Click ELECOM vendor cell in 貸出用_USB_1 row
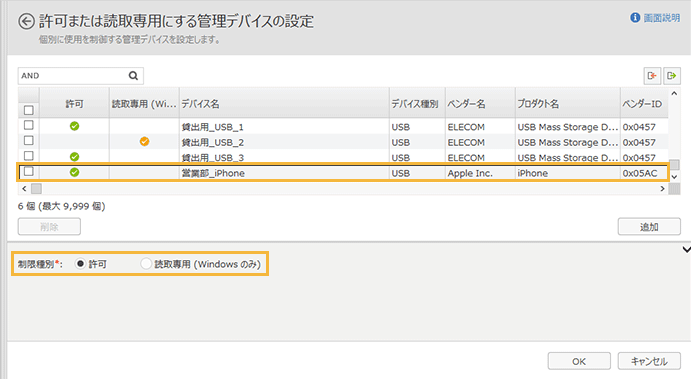Viewport: 691px width, 379px height. [480, 127]
